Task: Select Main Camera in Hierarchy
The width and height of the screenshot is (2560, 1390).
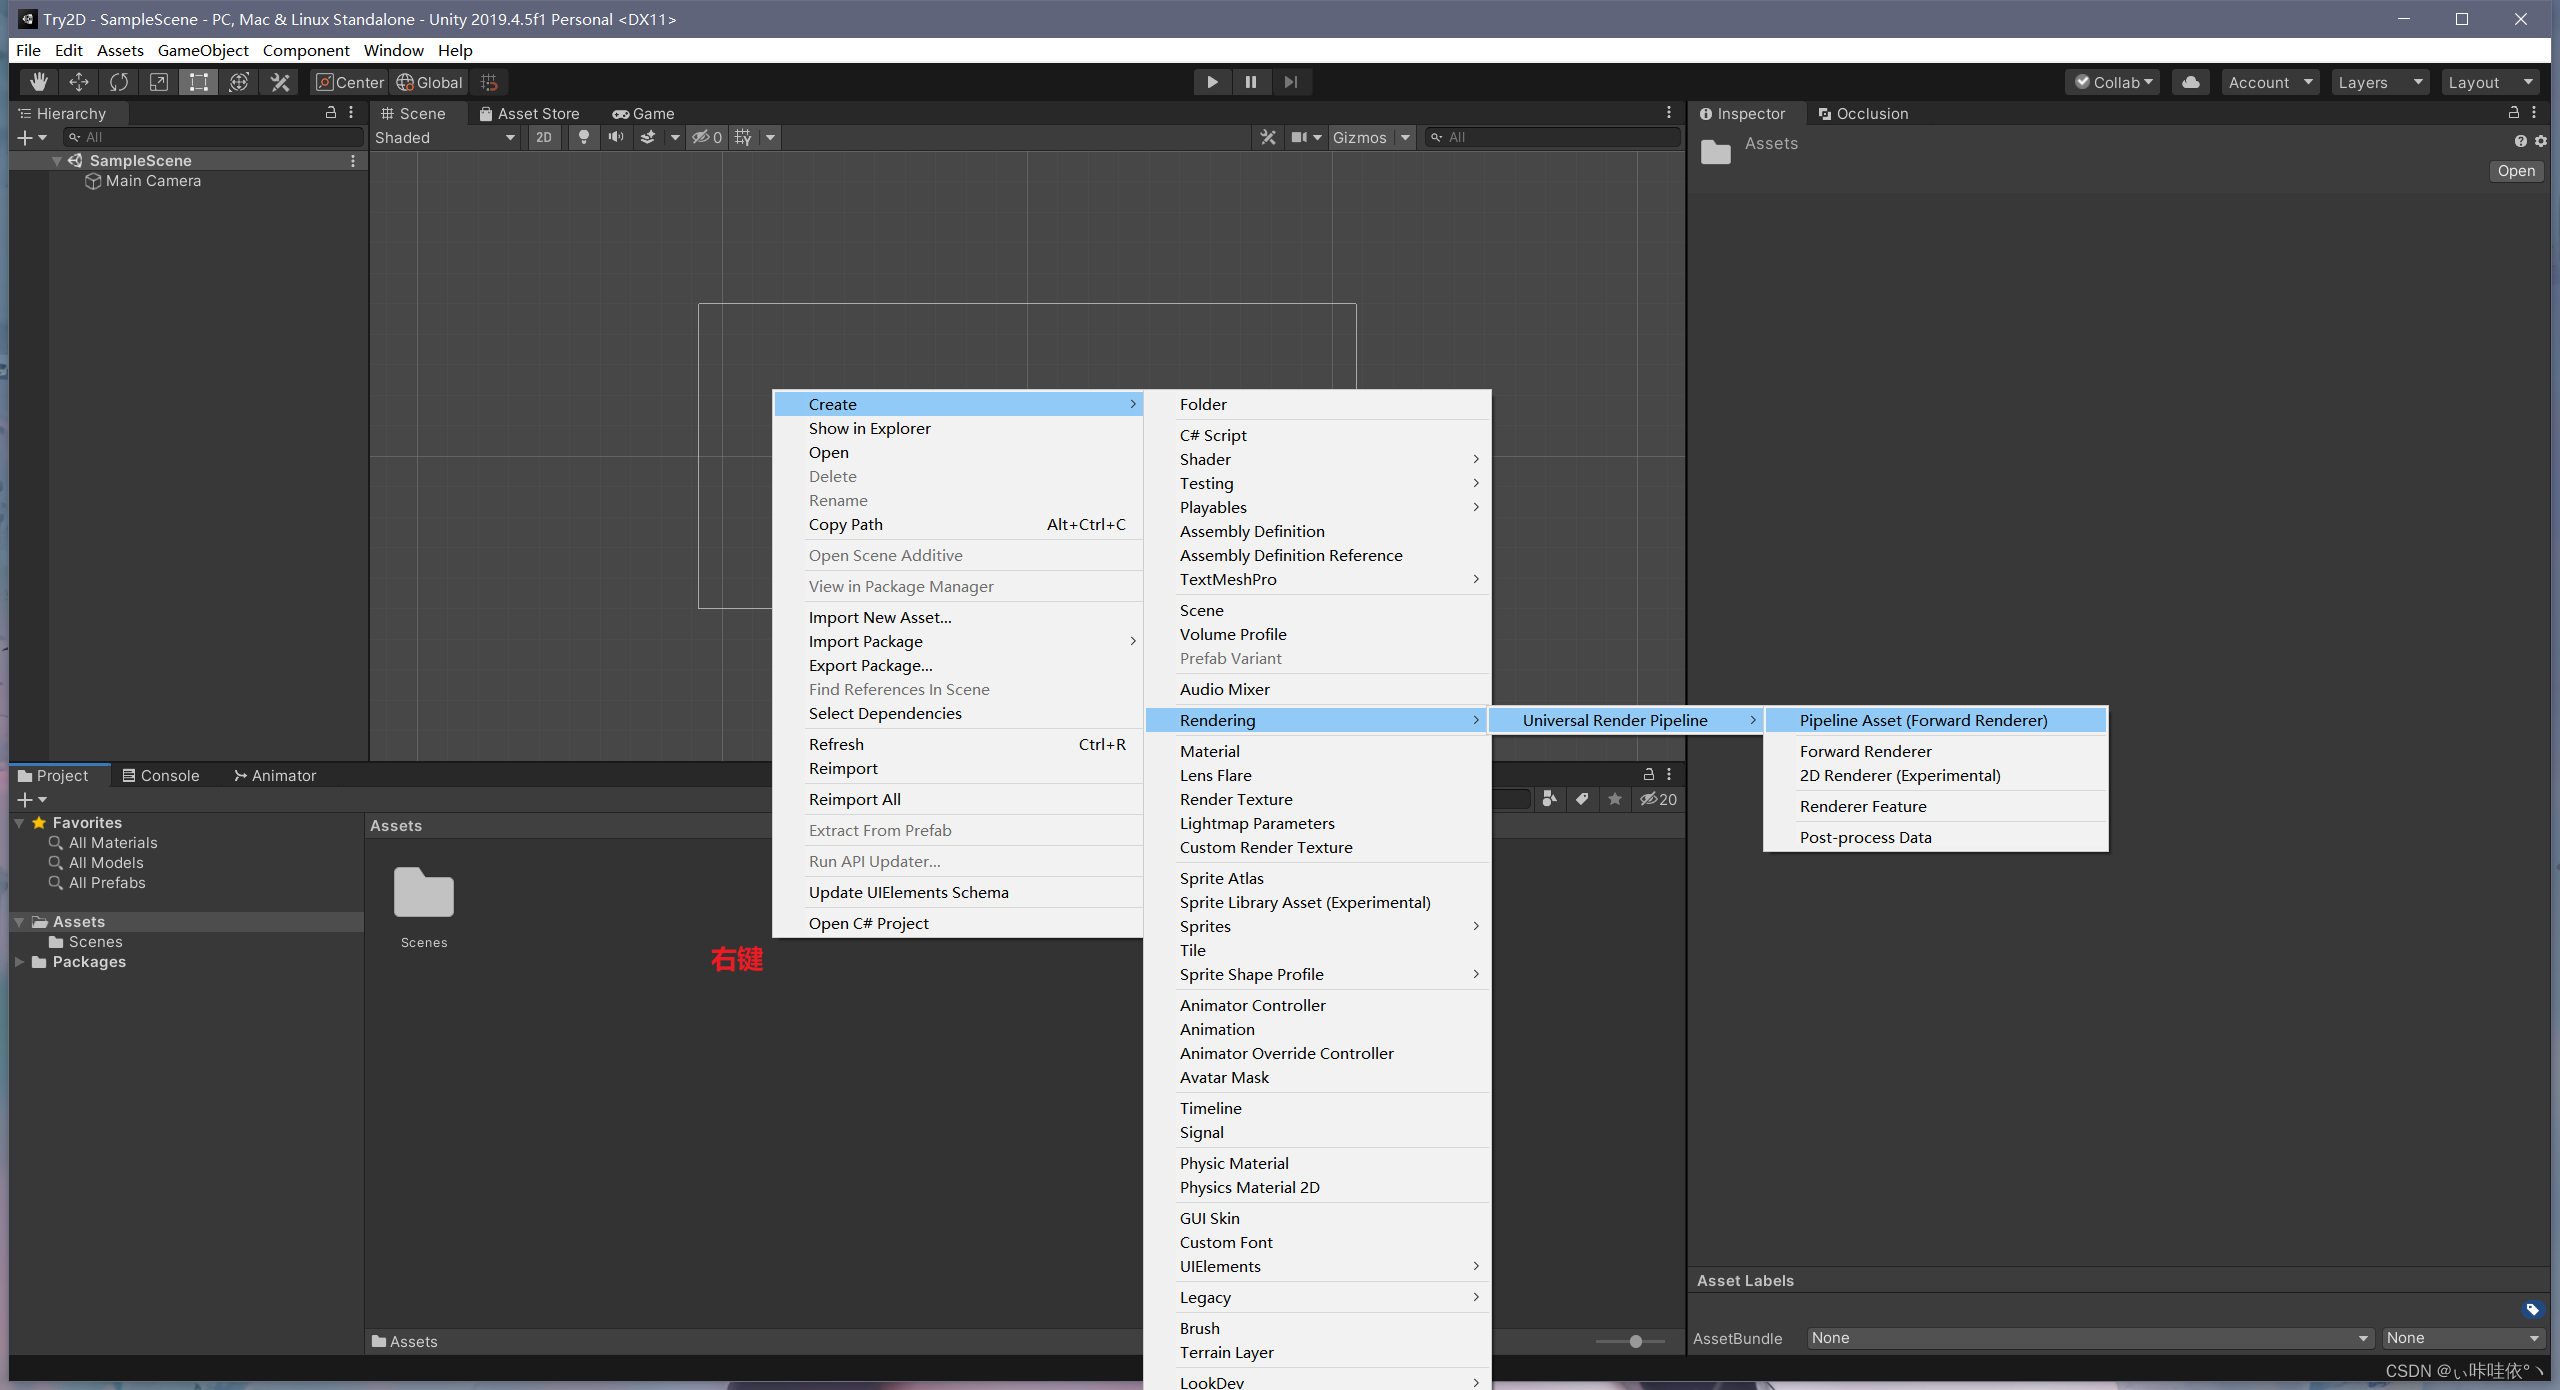Action: 153,181
